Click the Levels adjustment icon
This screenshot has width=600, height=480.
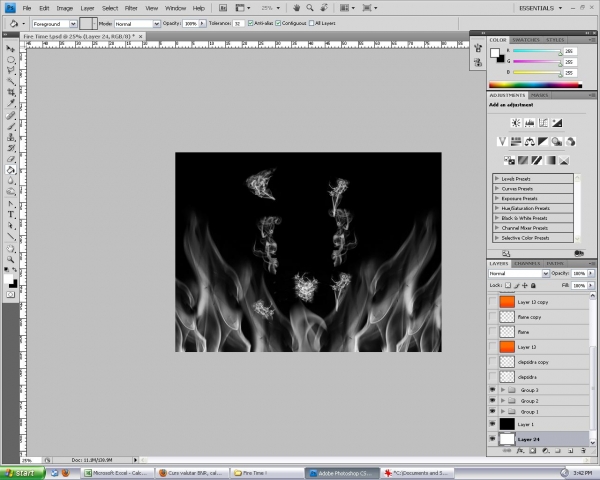(x=530, y=123)
